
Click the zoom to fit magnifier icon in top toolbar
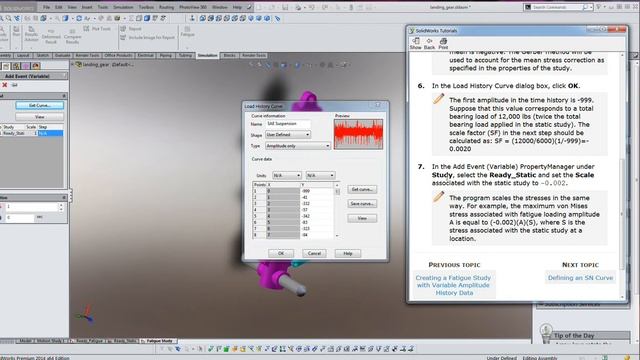coord(9,18)
